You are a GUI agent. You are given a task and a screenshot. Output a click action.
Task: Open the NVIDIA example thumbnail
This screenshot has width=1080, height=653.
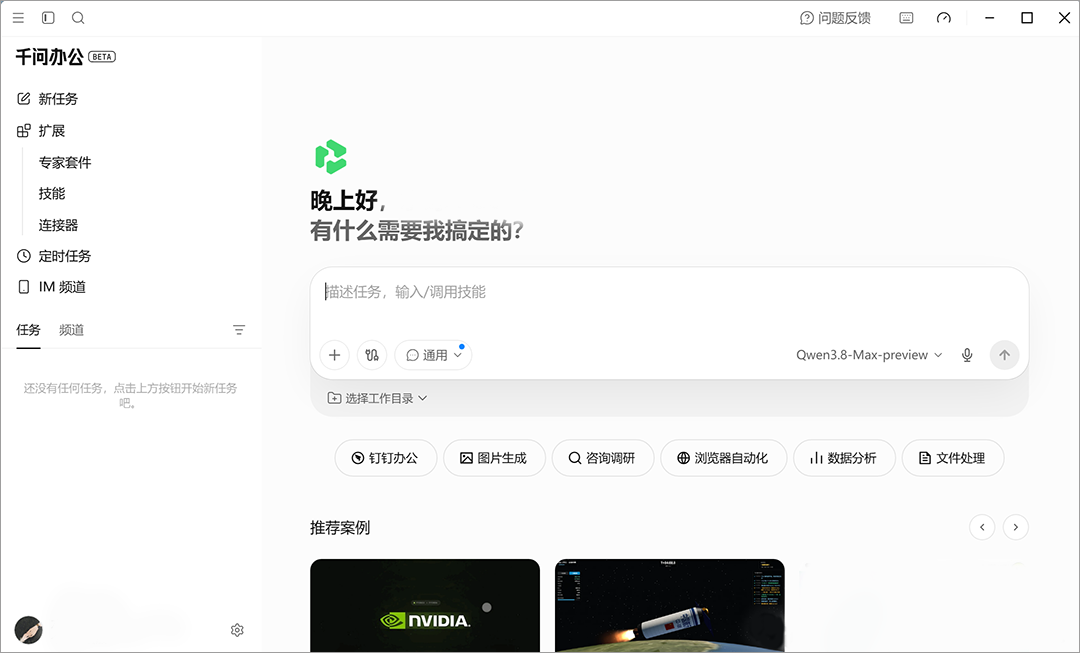[x=425, y=605]
